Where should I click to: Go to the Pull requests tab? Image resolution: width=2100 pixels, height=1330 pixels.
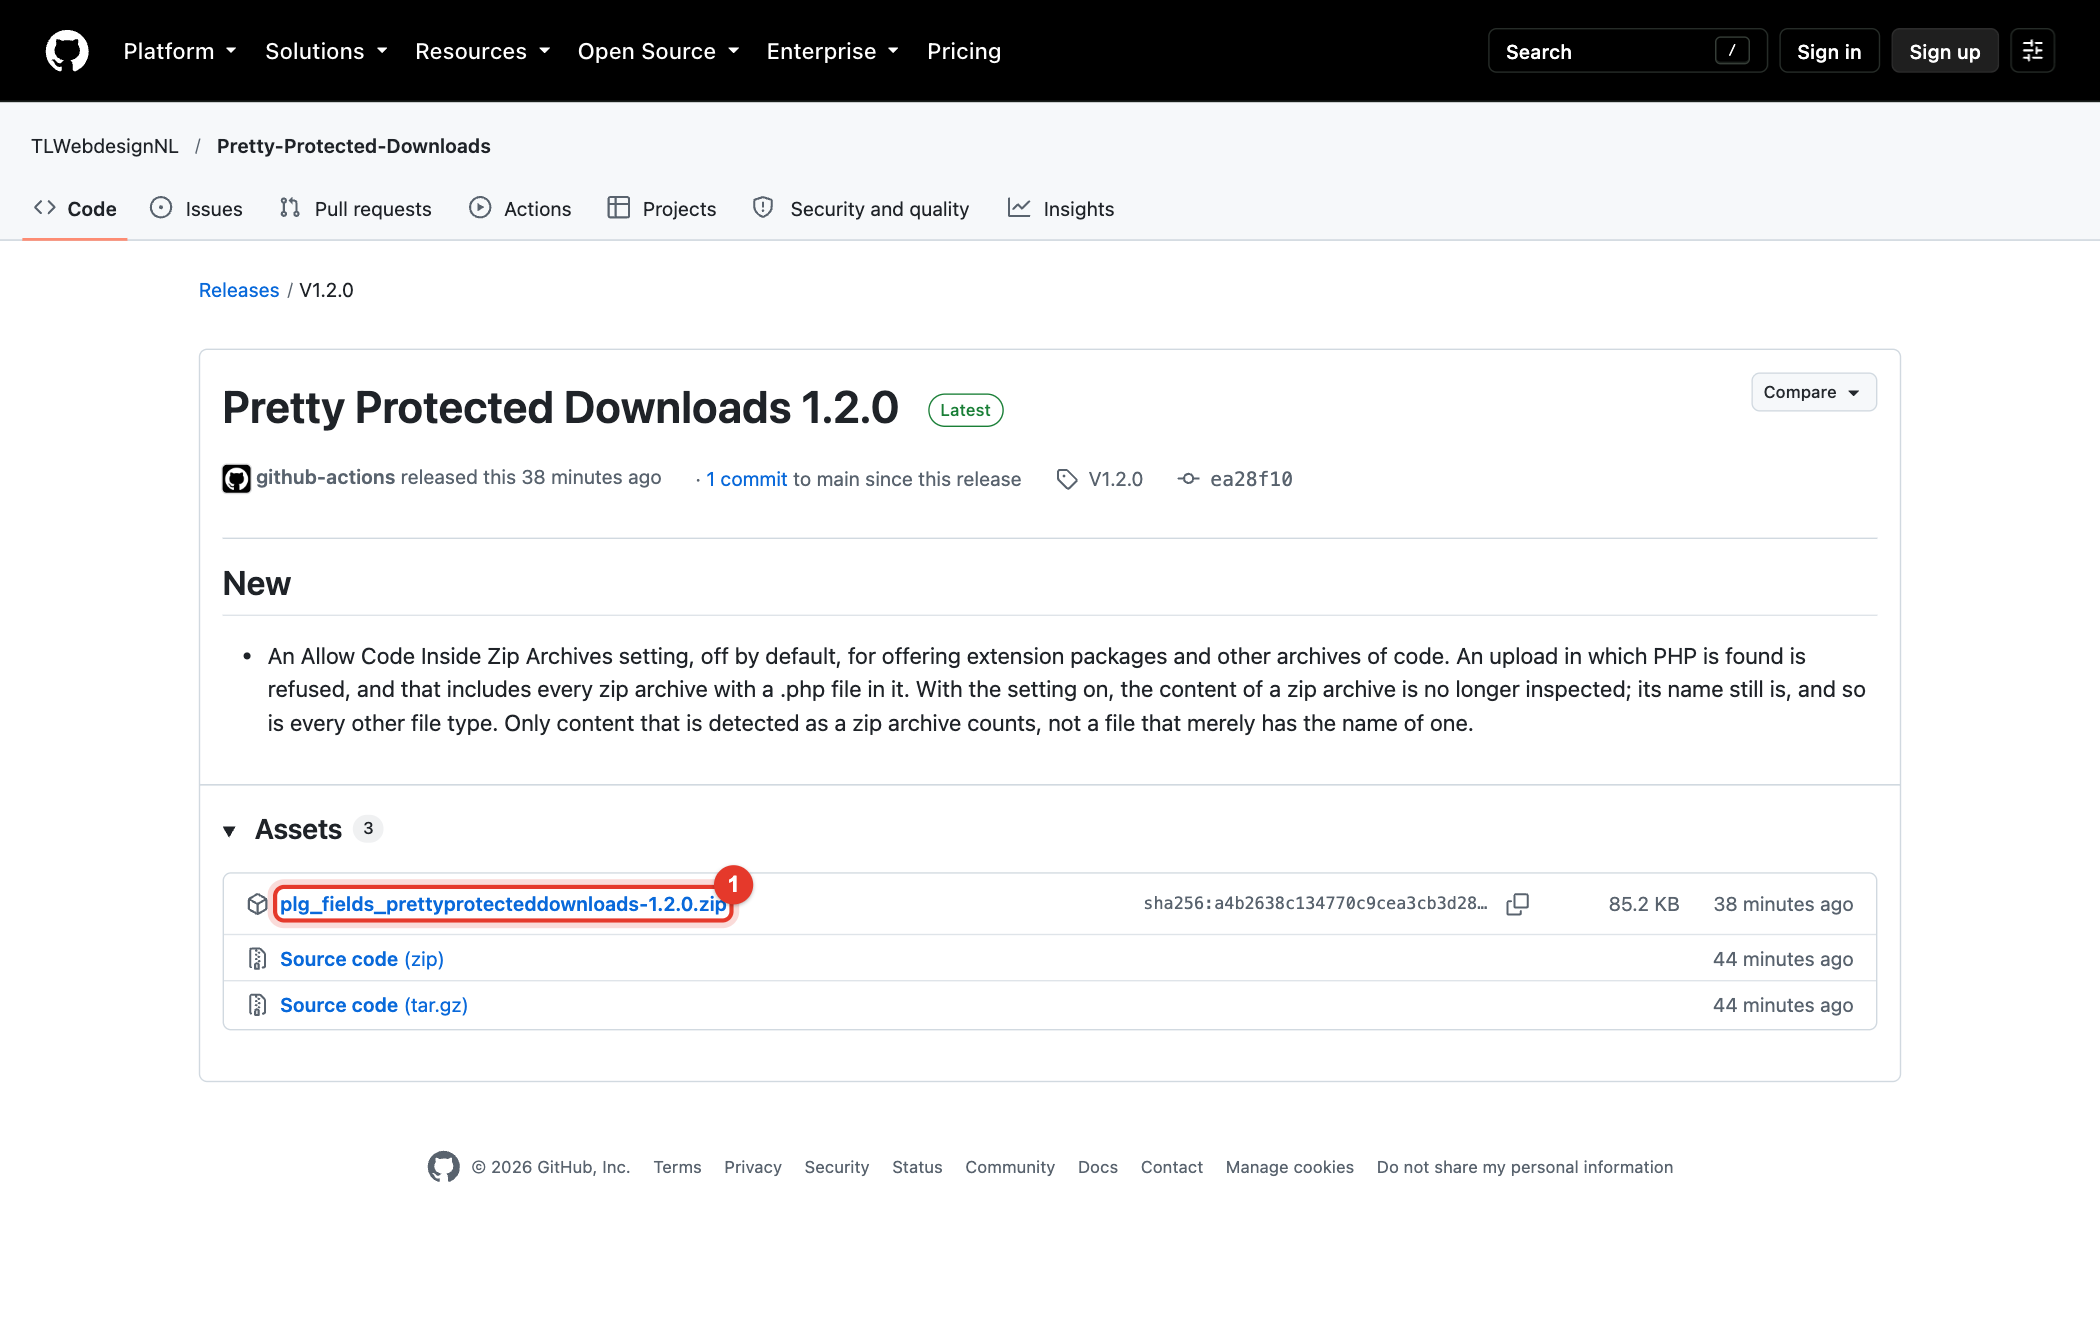(355, 209)
